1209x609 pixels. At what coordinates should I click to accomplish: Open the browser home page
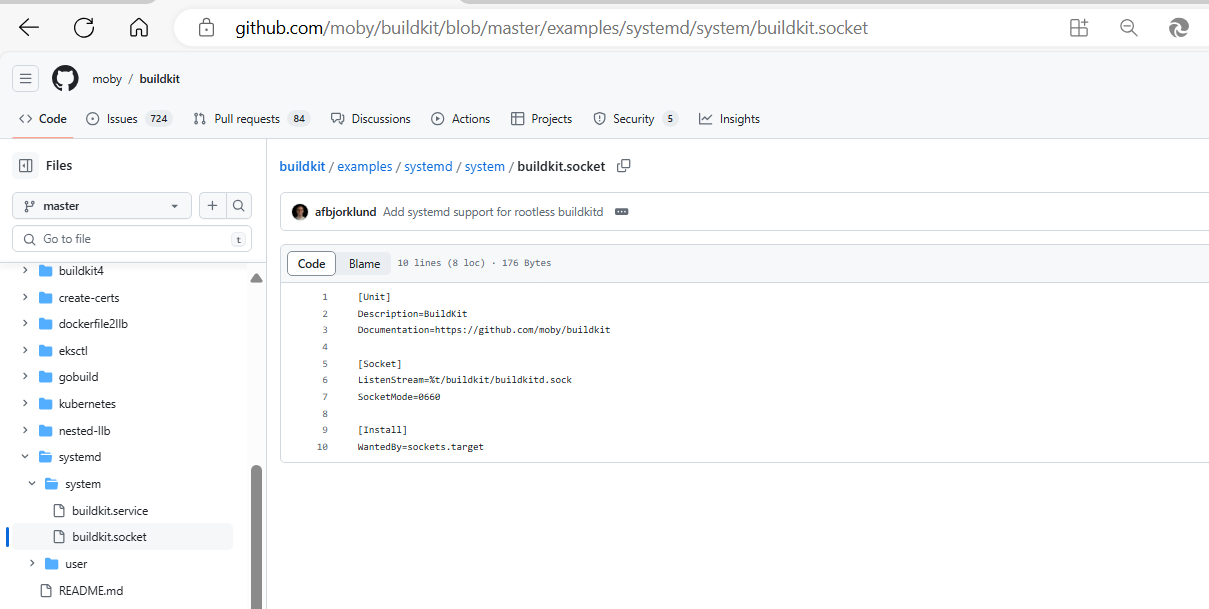tap(139, 28)
